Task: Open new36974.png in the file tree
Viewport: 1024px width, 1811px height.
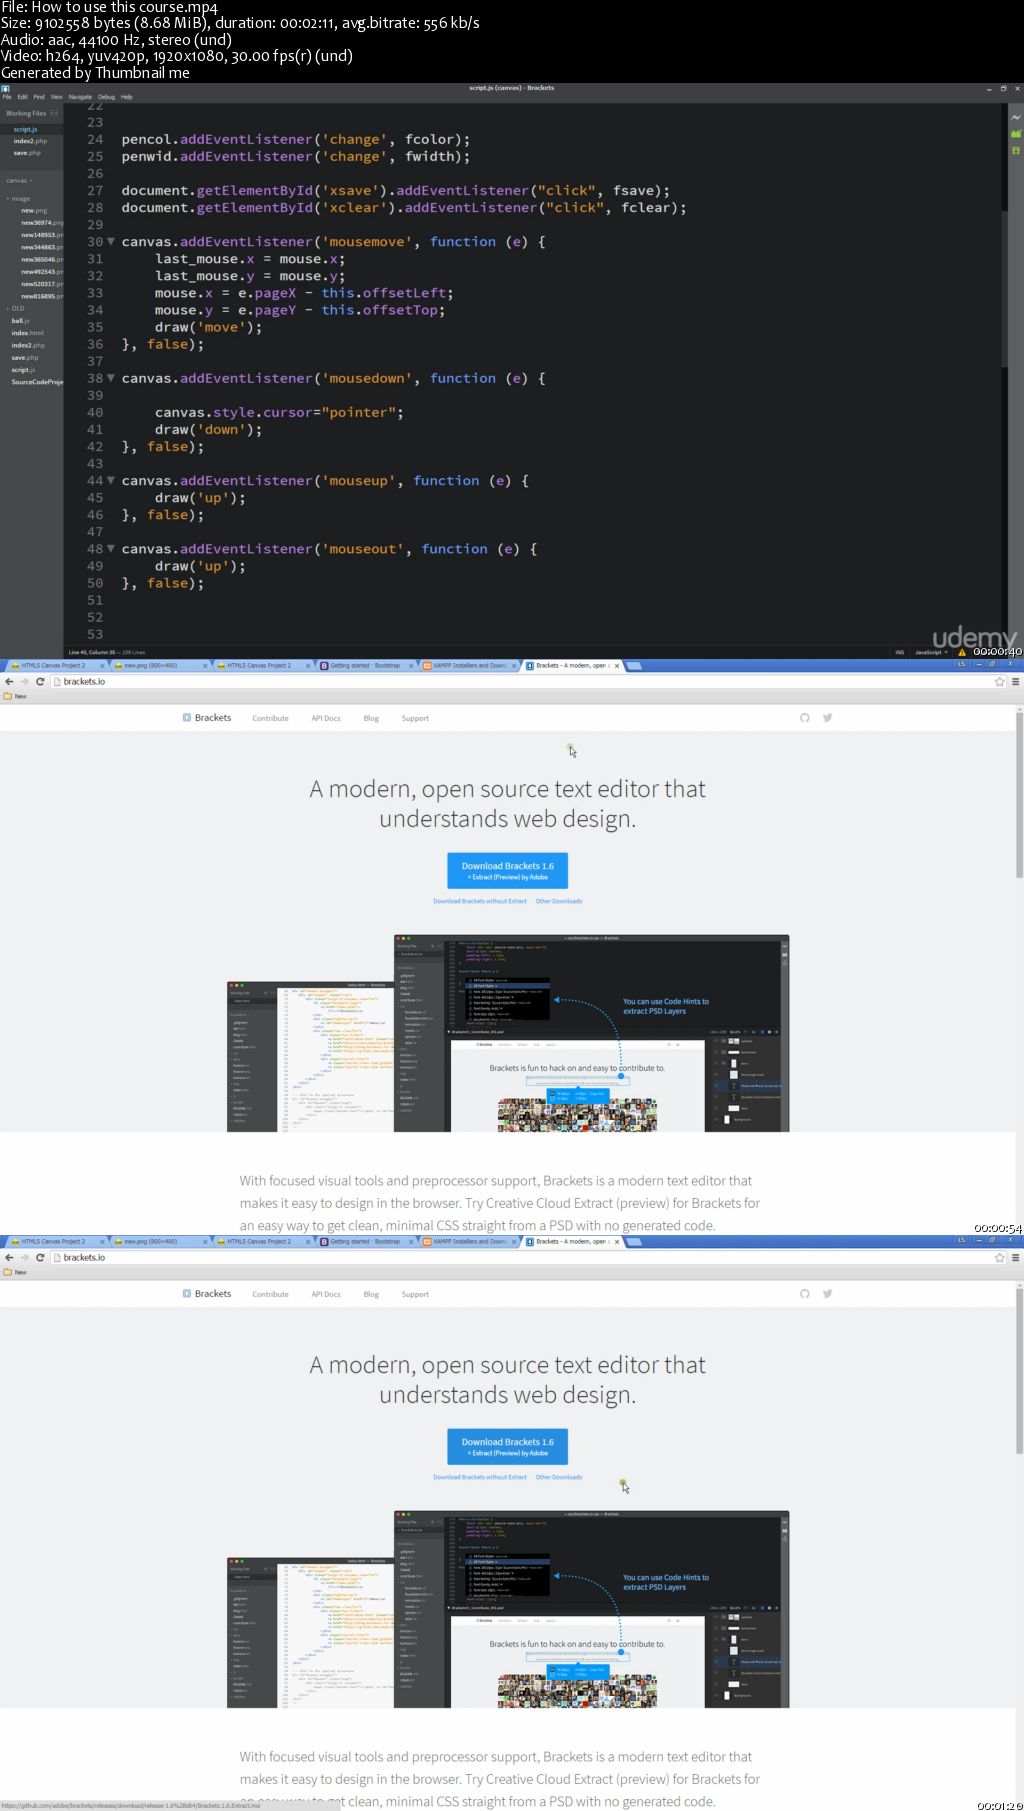Action: [x=41, y=222]
